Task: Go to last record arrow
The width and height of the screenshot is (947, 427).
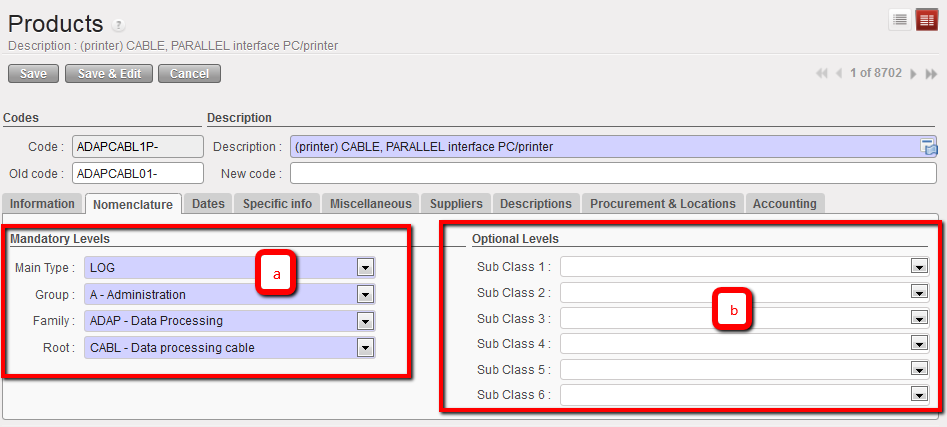Action: [930, 74]
